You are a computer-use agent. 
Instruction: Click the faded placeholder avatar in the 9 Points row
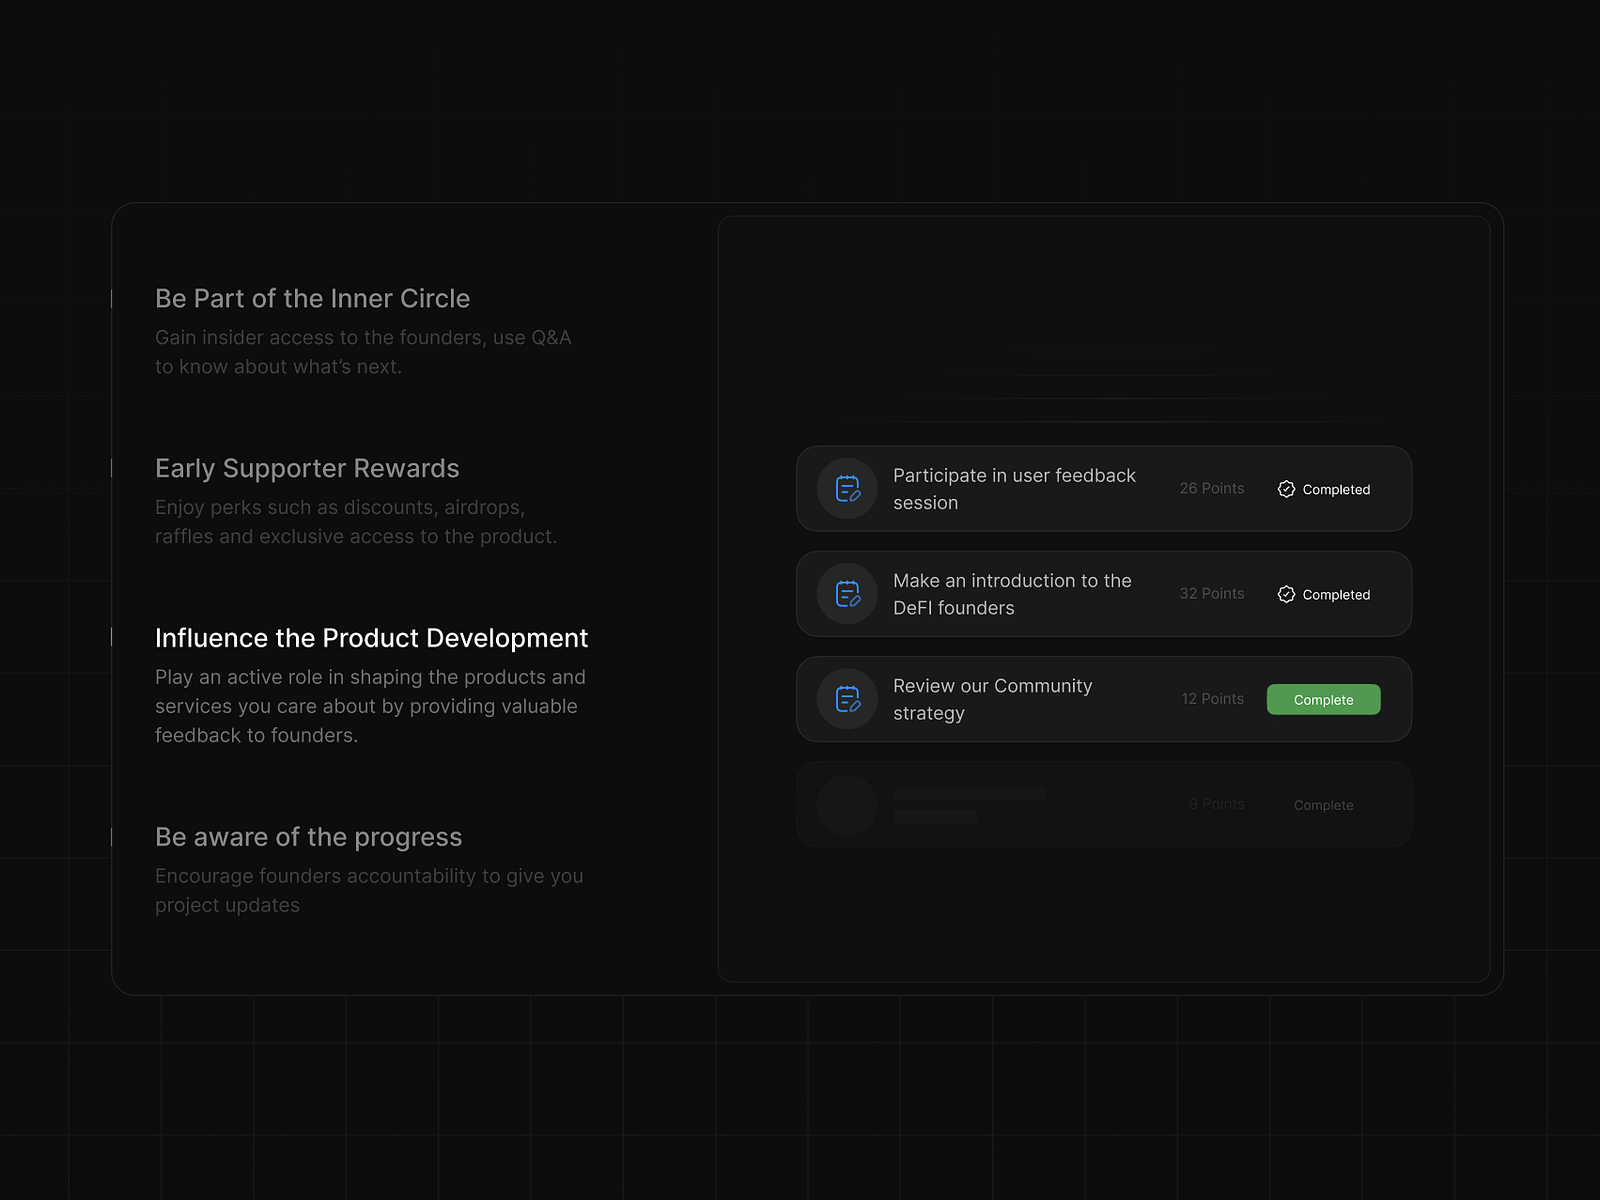click(847, 805)
